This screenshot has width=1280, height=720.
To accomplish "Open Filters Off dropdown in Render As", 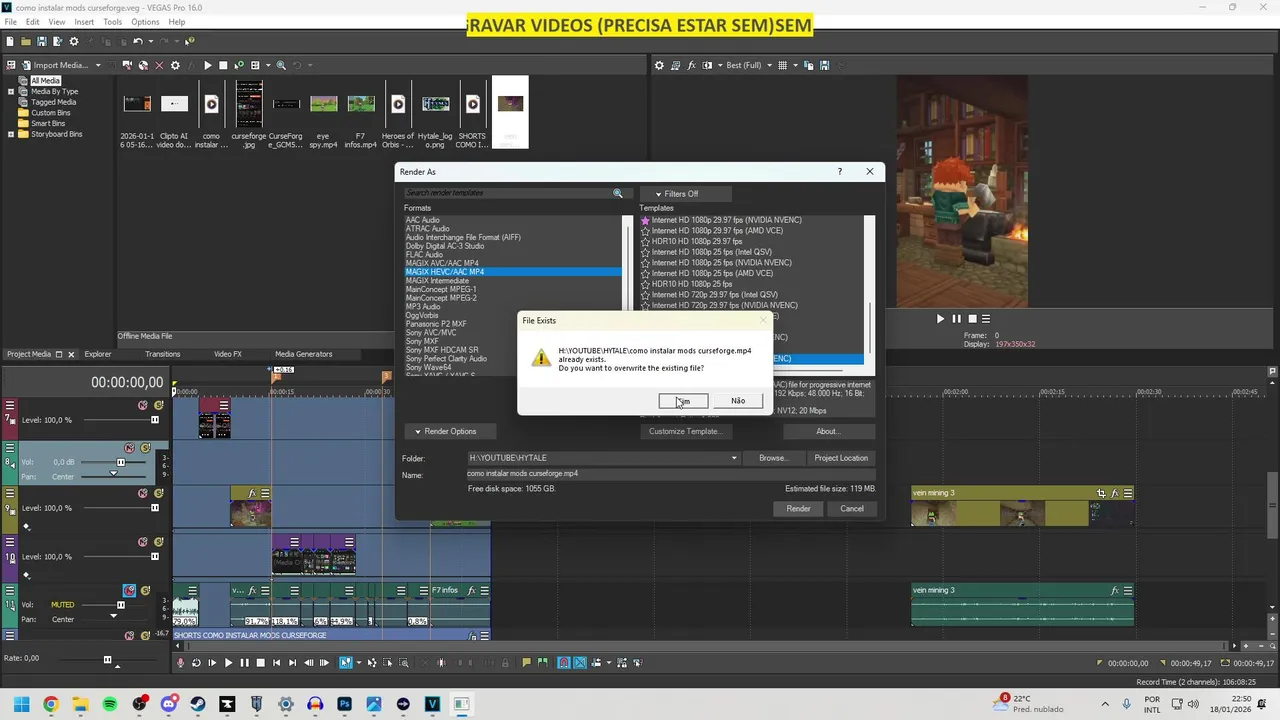I will pyautogui.click(x=686, y=194).
